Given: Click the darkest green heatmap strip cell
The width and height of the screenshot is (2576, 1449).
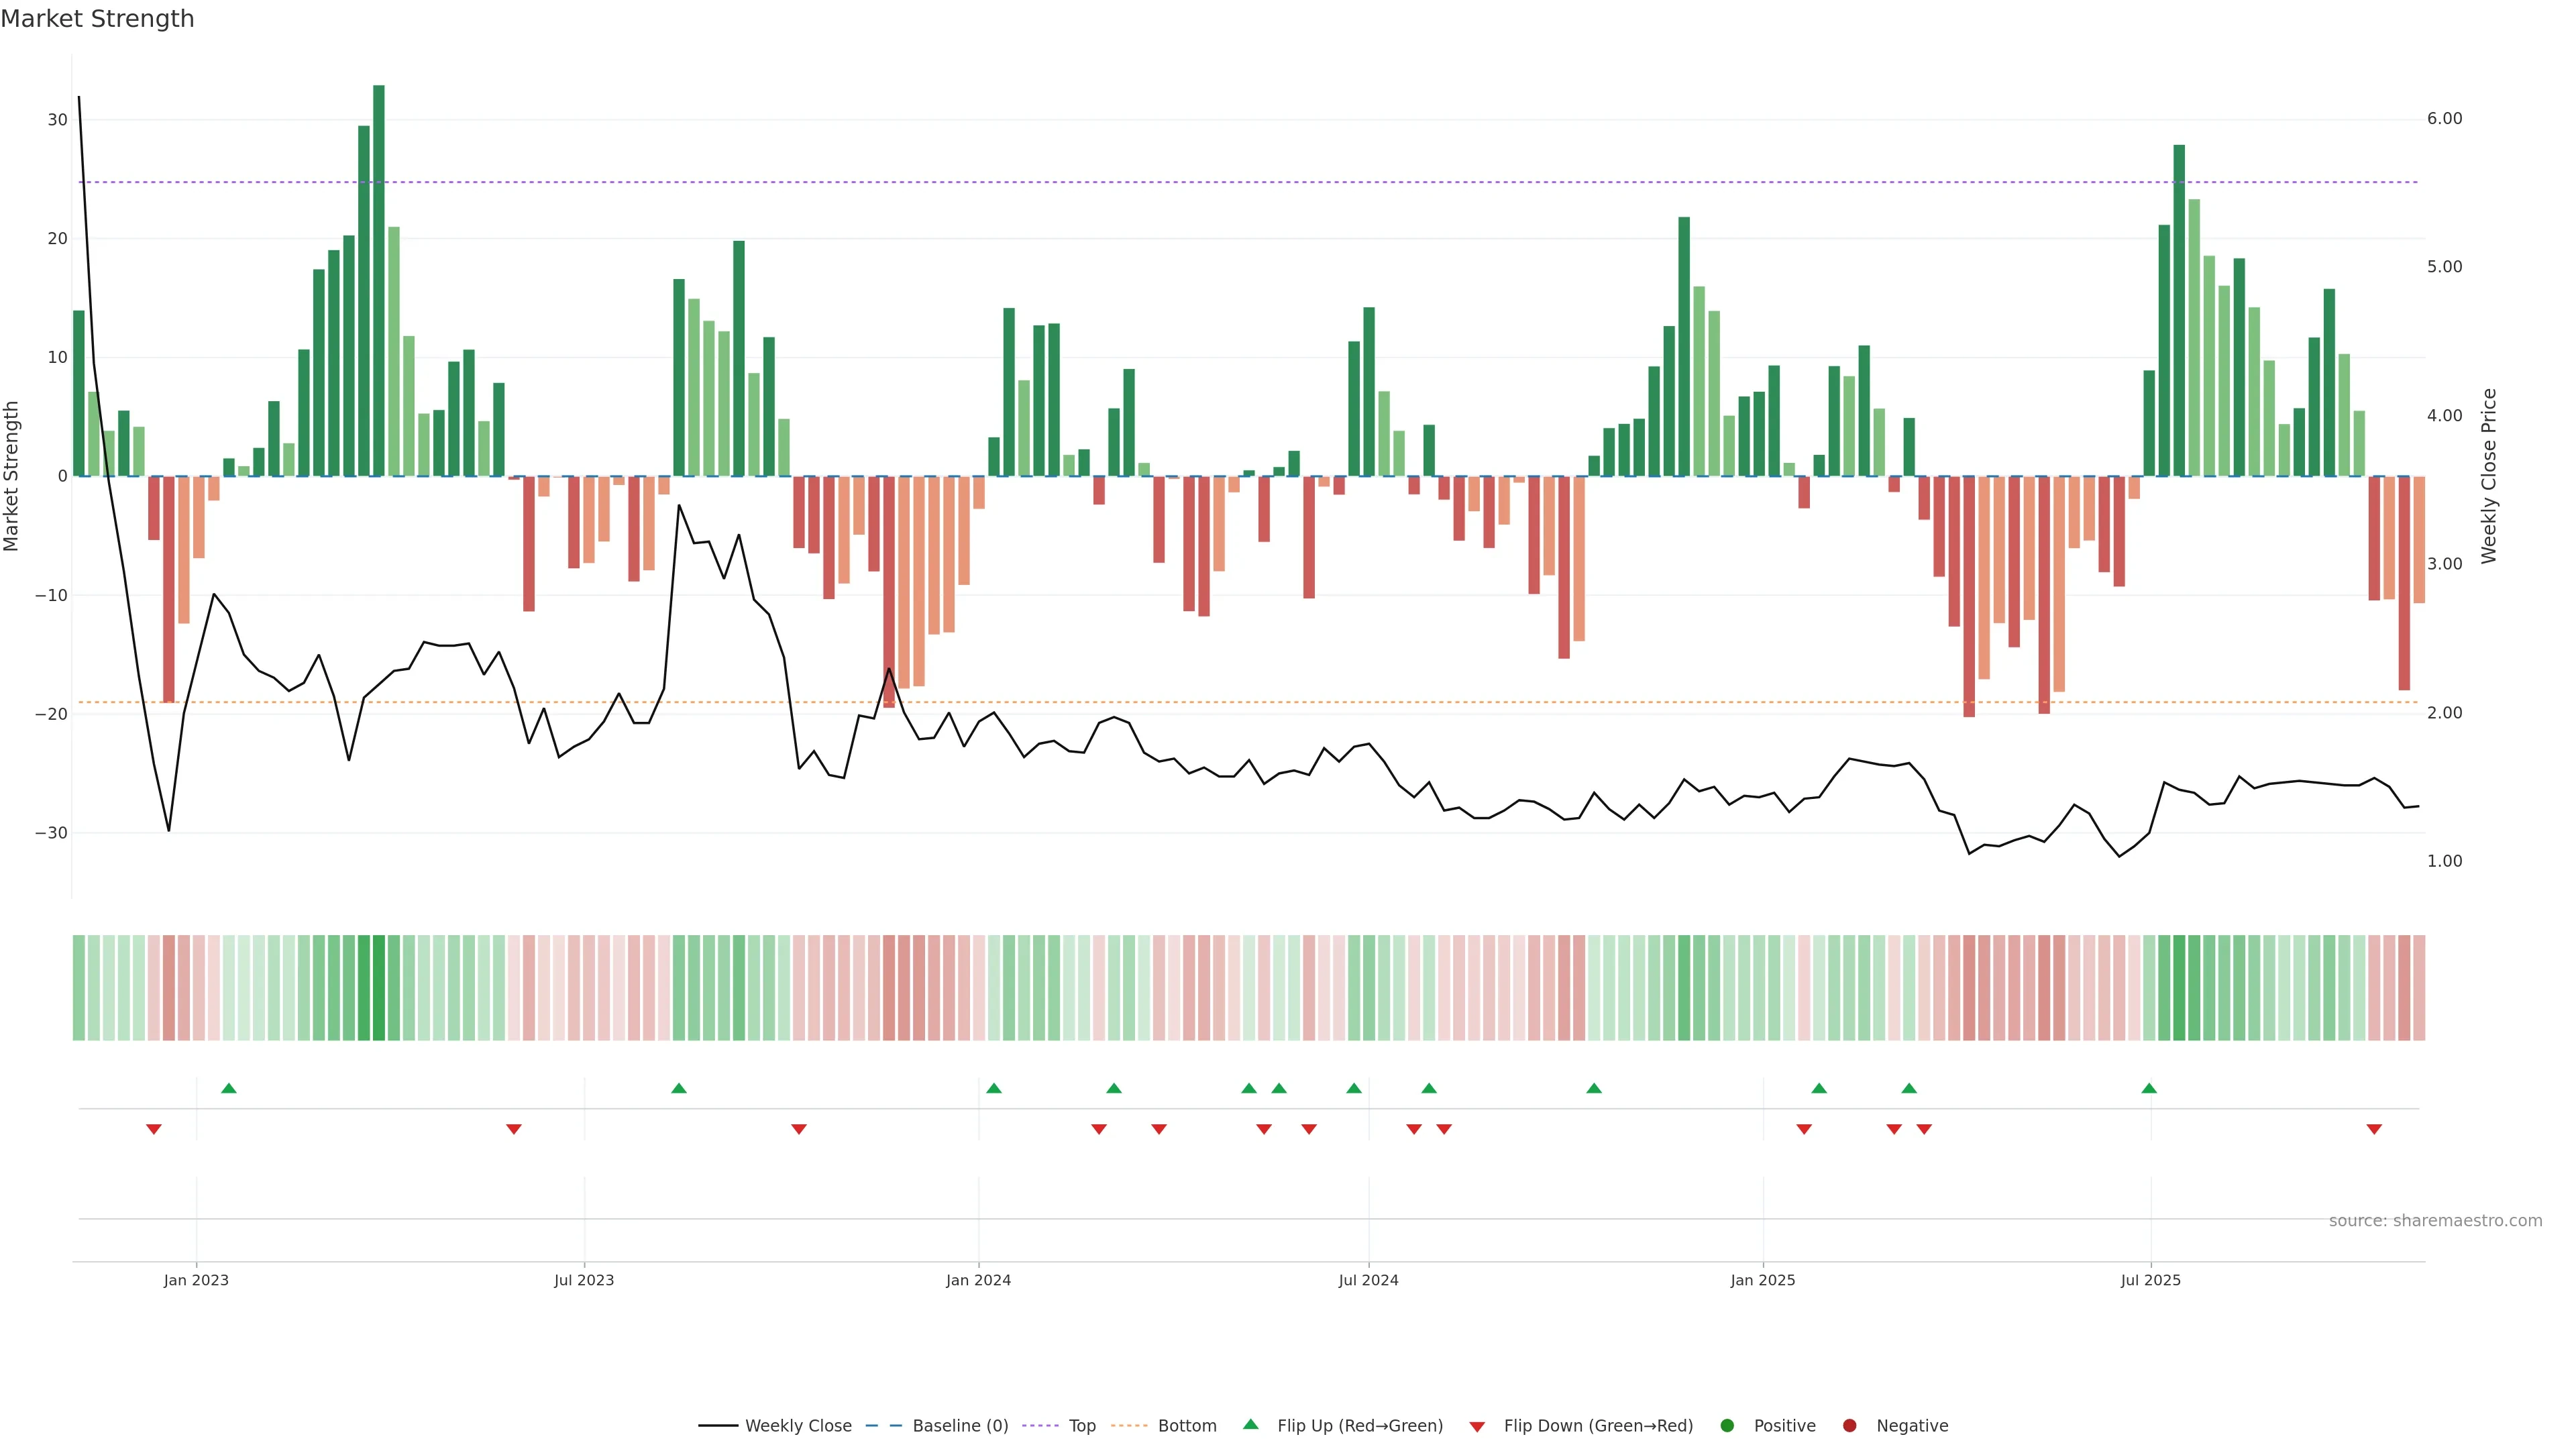Looking at the screenshot, I should 379,988.
